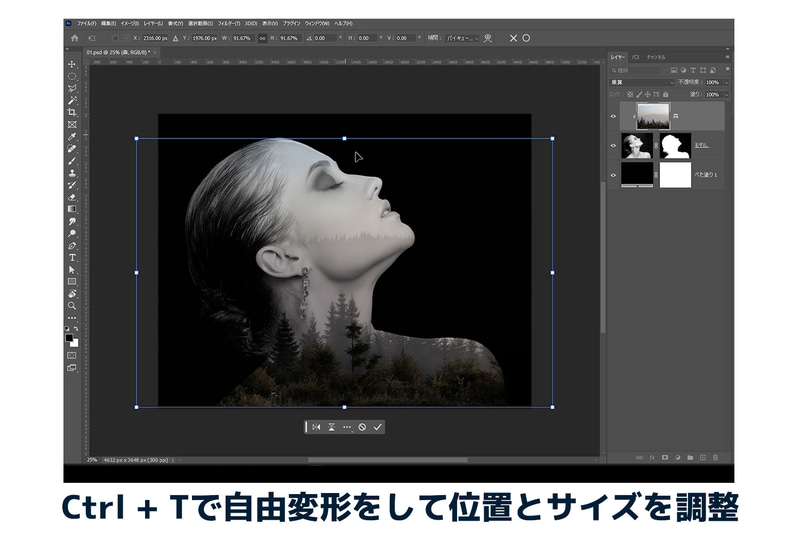
Task: Hide the forest image layer
Action: [x=613, y=116]
